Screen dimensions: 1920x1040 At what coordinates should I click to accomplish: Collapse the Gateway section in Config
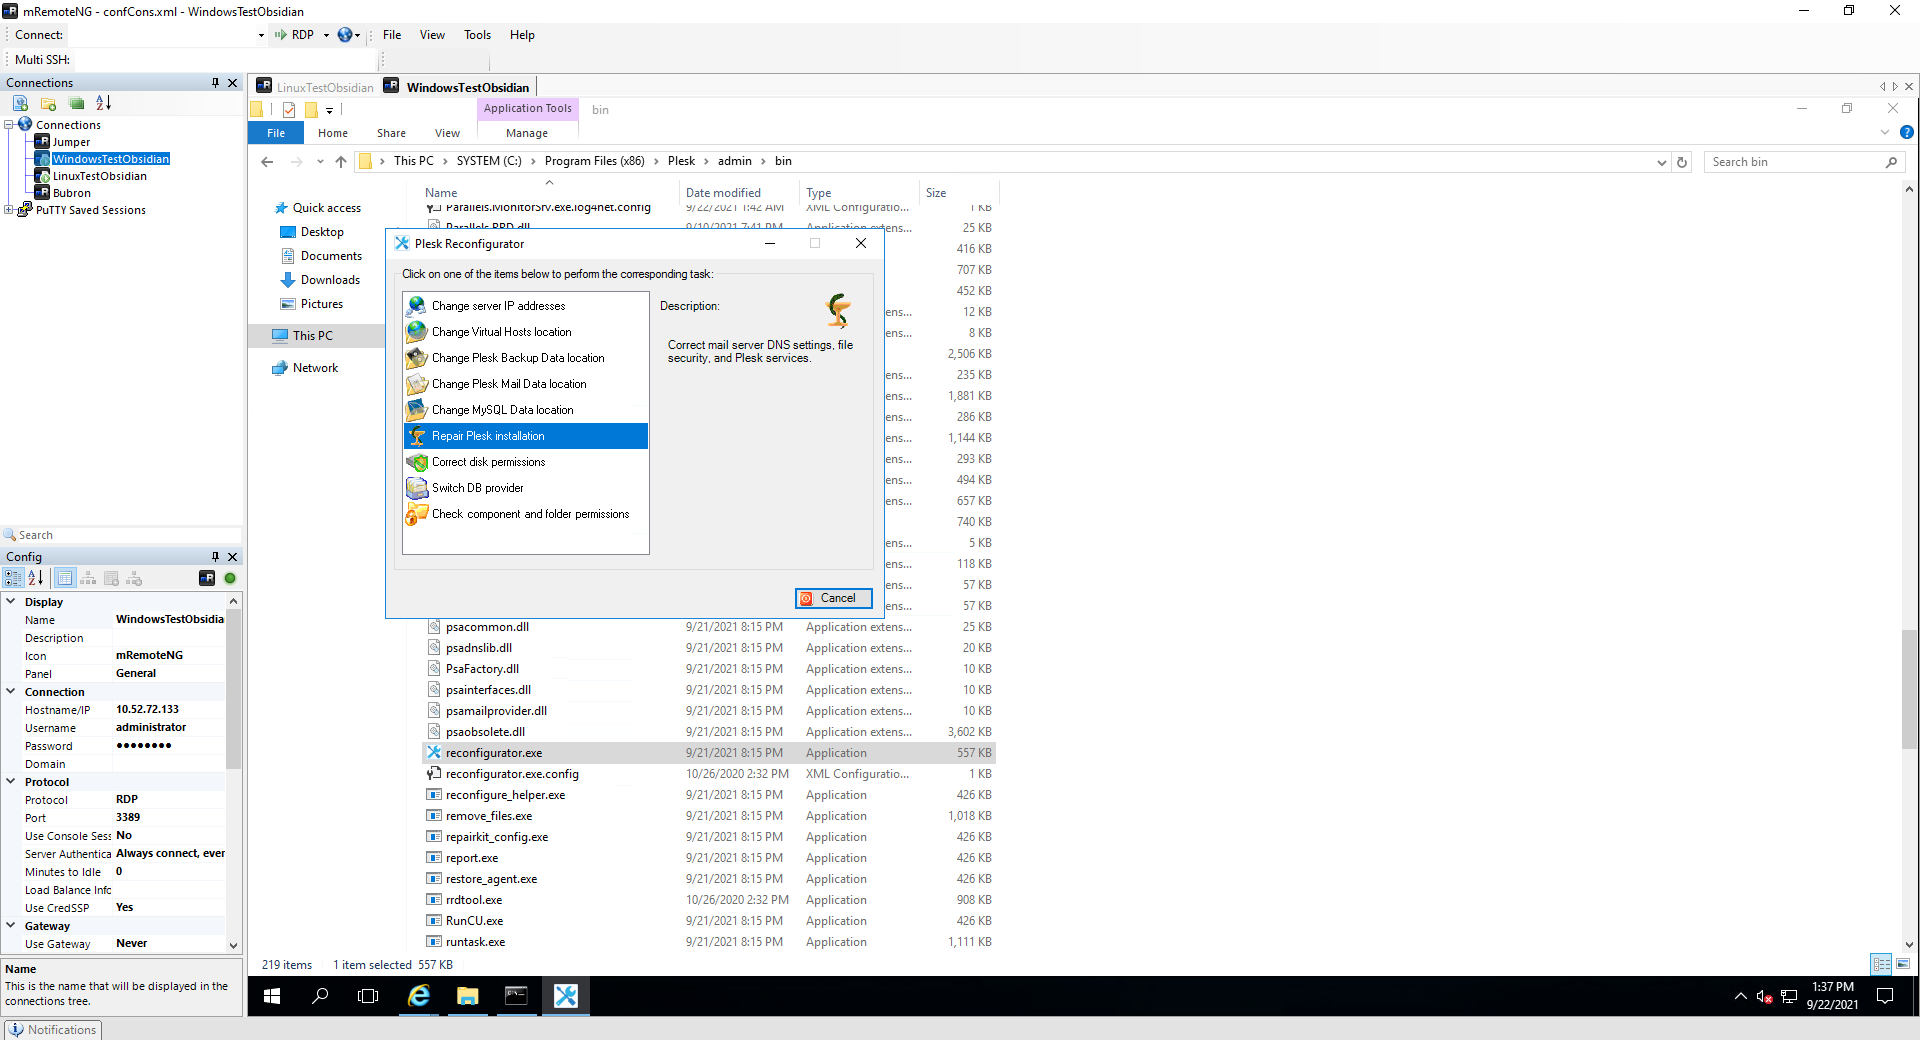11,926
